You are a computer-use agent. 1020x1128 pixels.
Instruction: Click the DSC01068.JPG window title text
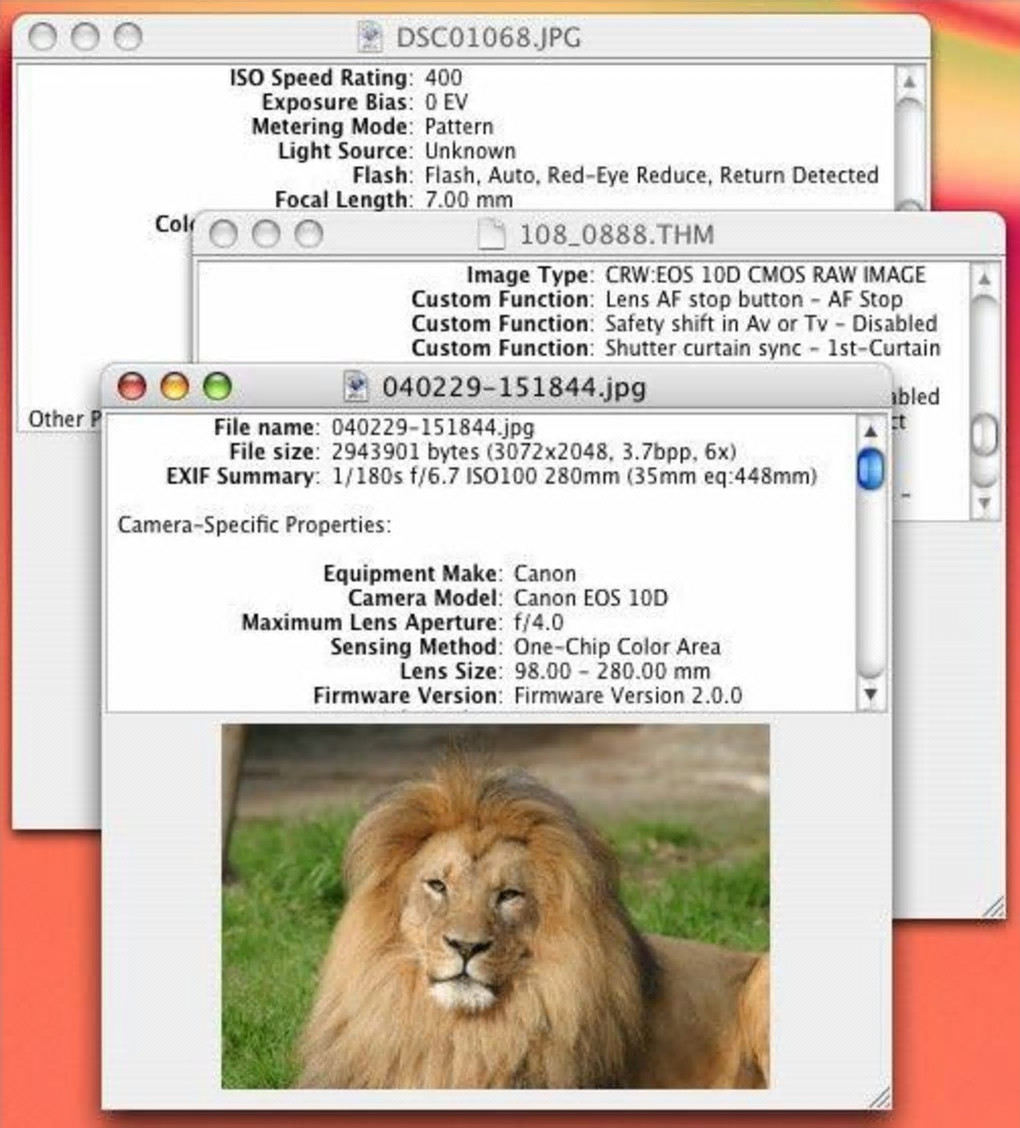point(488,37)
